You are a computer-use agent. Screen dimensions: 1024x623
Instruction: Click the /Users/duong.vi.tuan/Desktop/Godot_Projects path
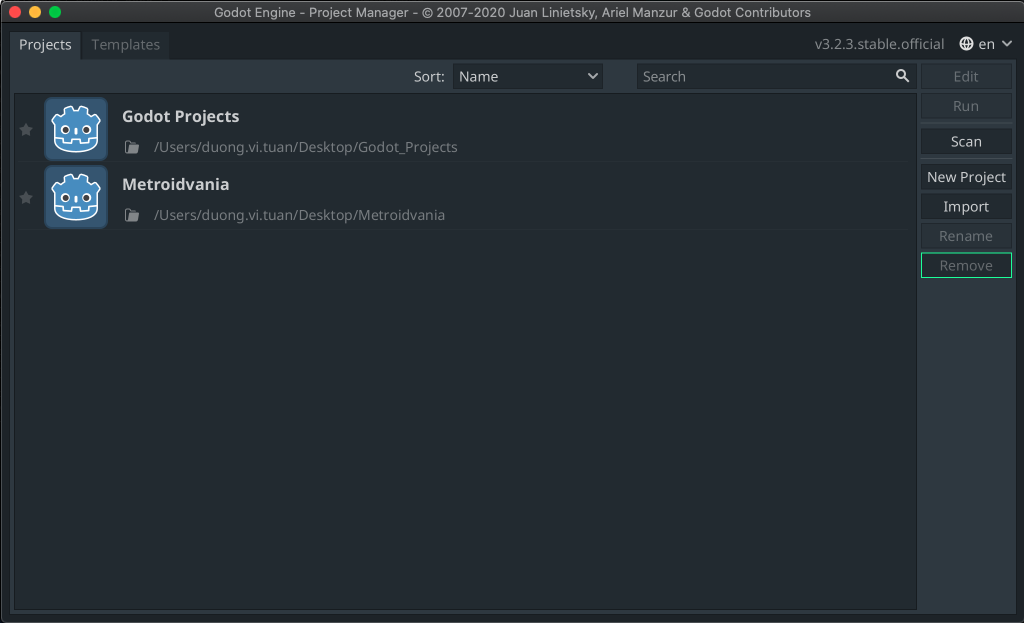coord(306,147)
